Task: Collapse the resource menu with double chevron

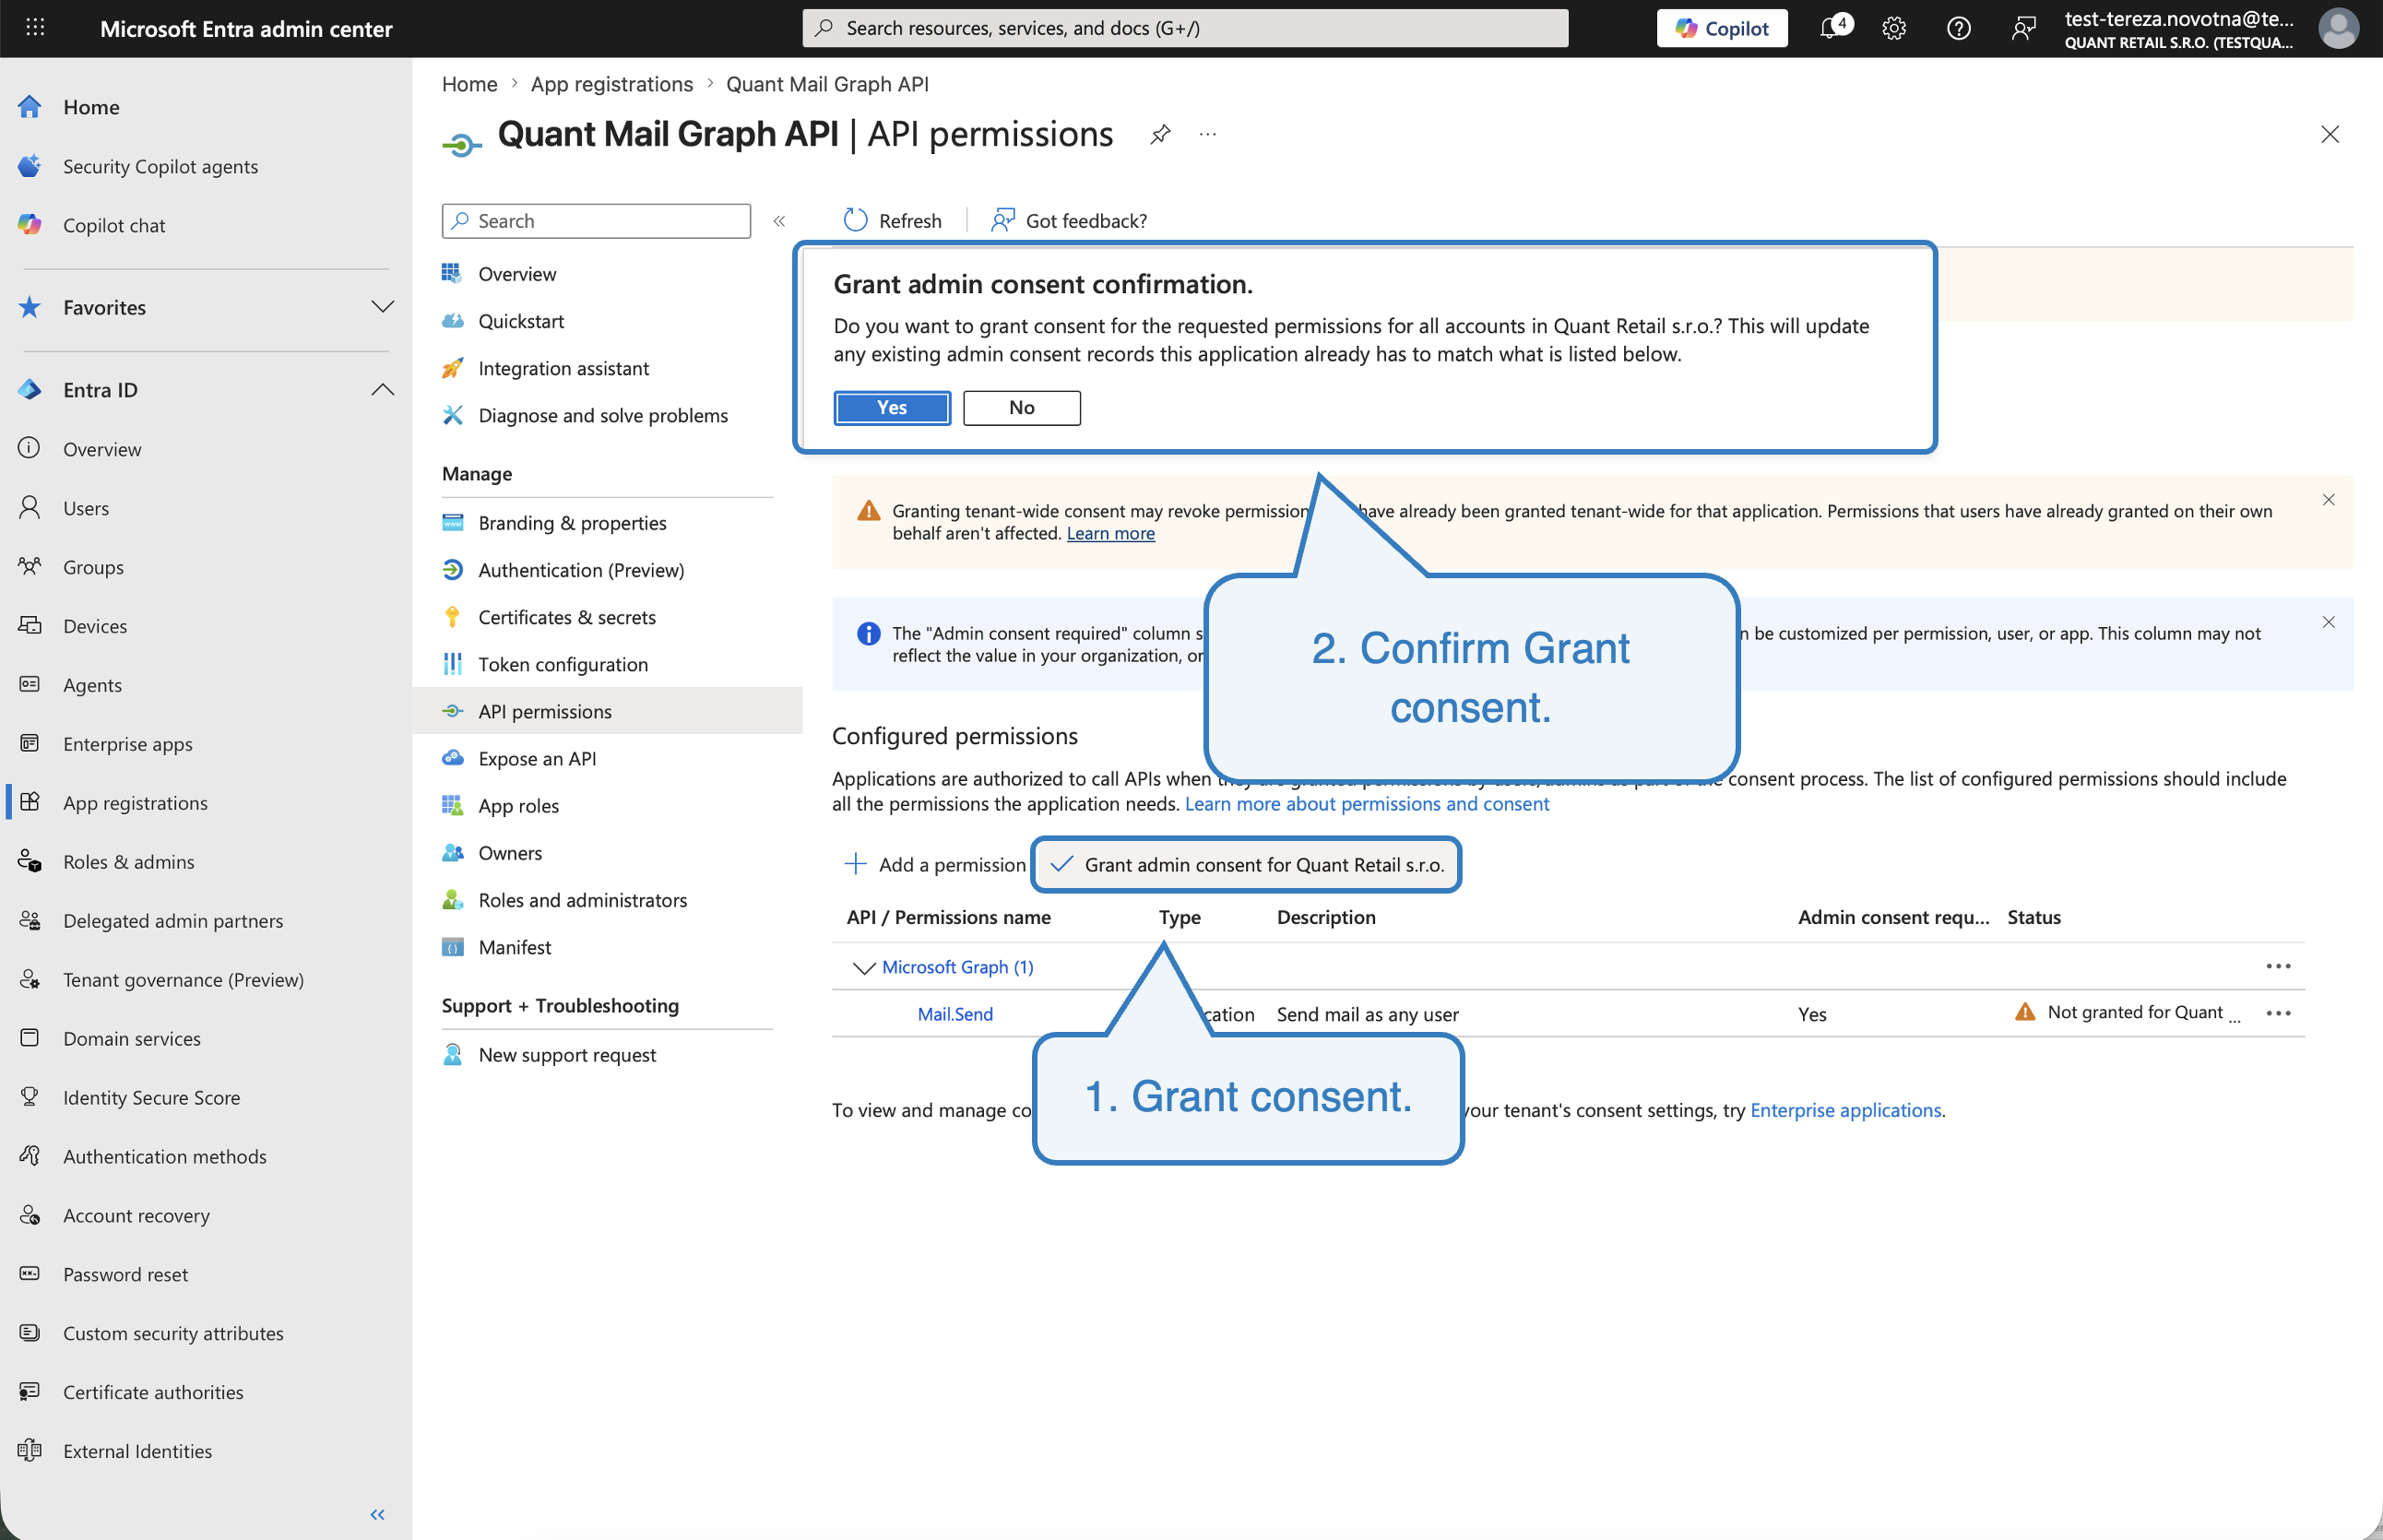Action: pyautogui.click(x=779, y=221)
